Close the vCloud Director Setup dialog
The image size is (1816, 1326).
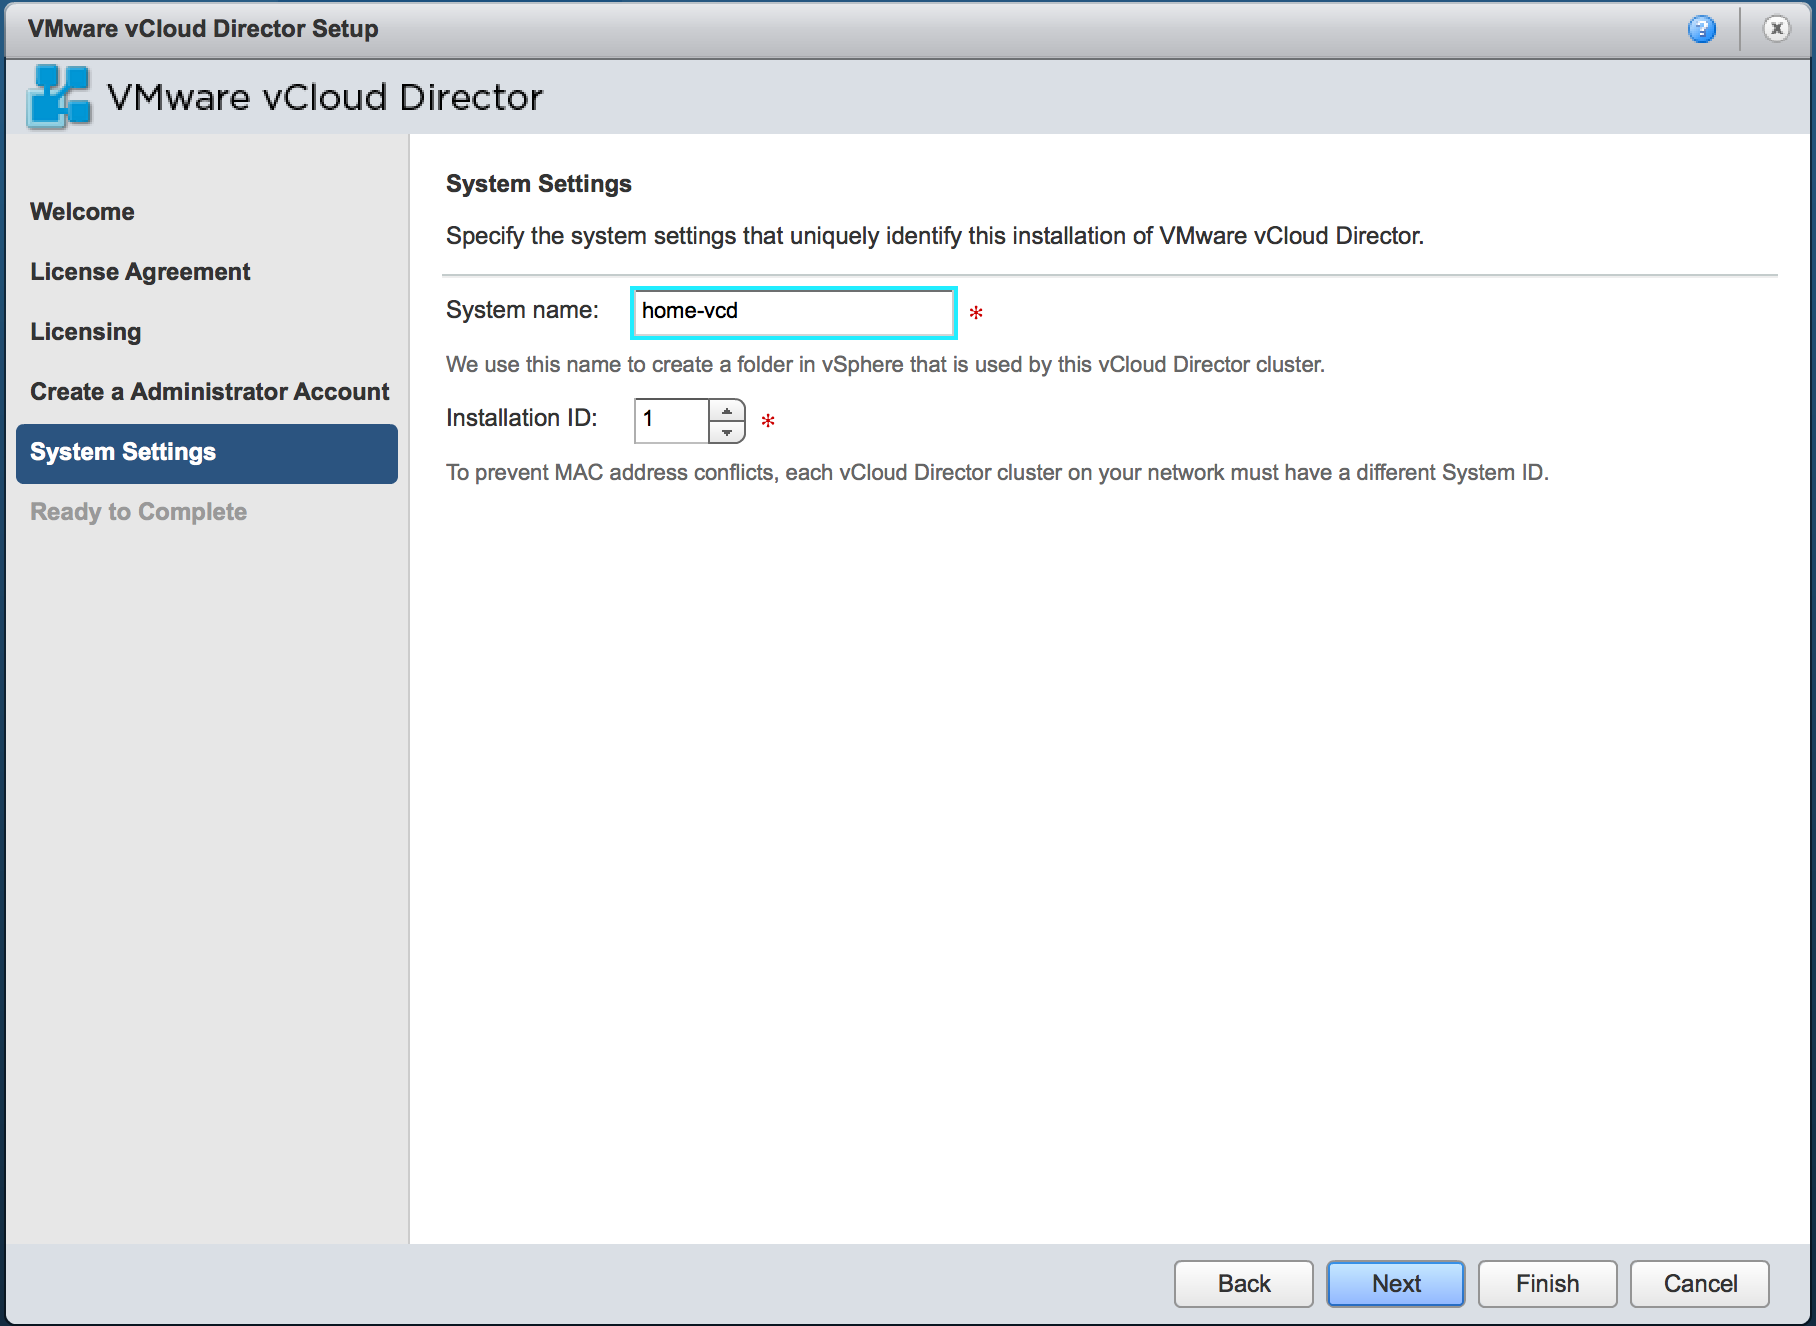tap(1776, 29)
